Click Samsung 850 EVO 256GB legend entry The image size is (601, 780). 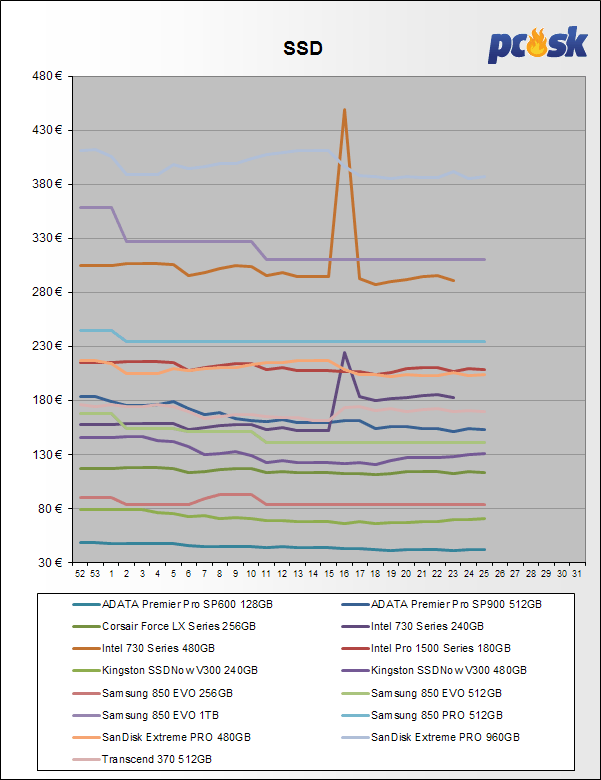tap(153, 693)
